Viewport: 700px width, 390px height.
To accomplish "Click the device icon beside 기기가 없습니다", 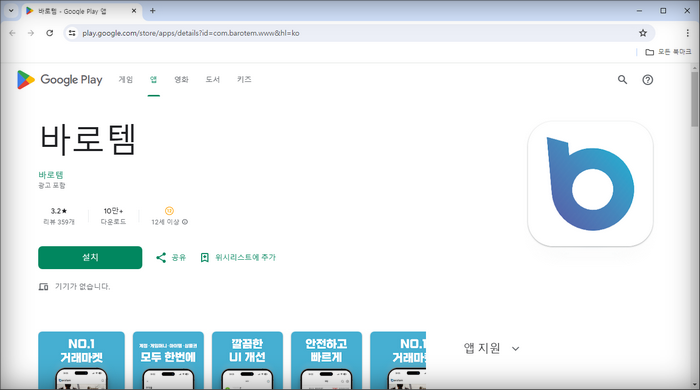I will tap(43, 286).
